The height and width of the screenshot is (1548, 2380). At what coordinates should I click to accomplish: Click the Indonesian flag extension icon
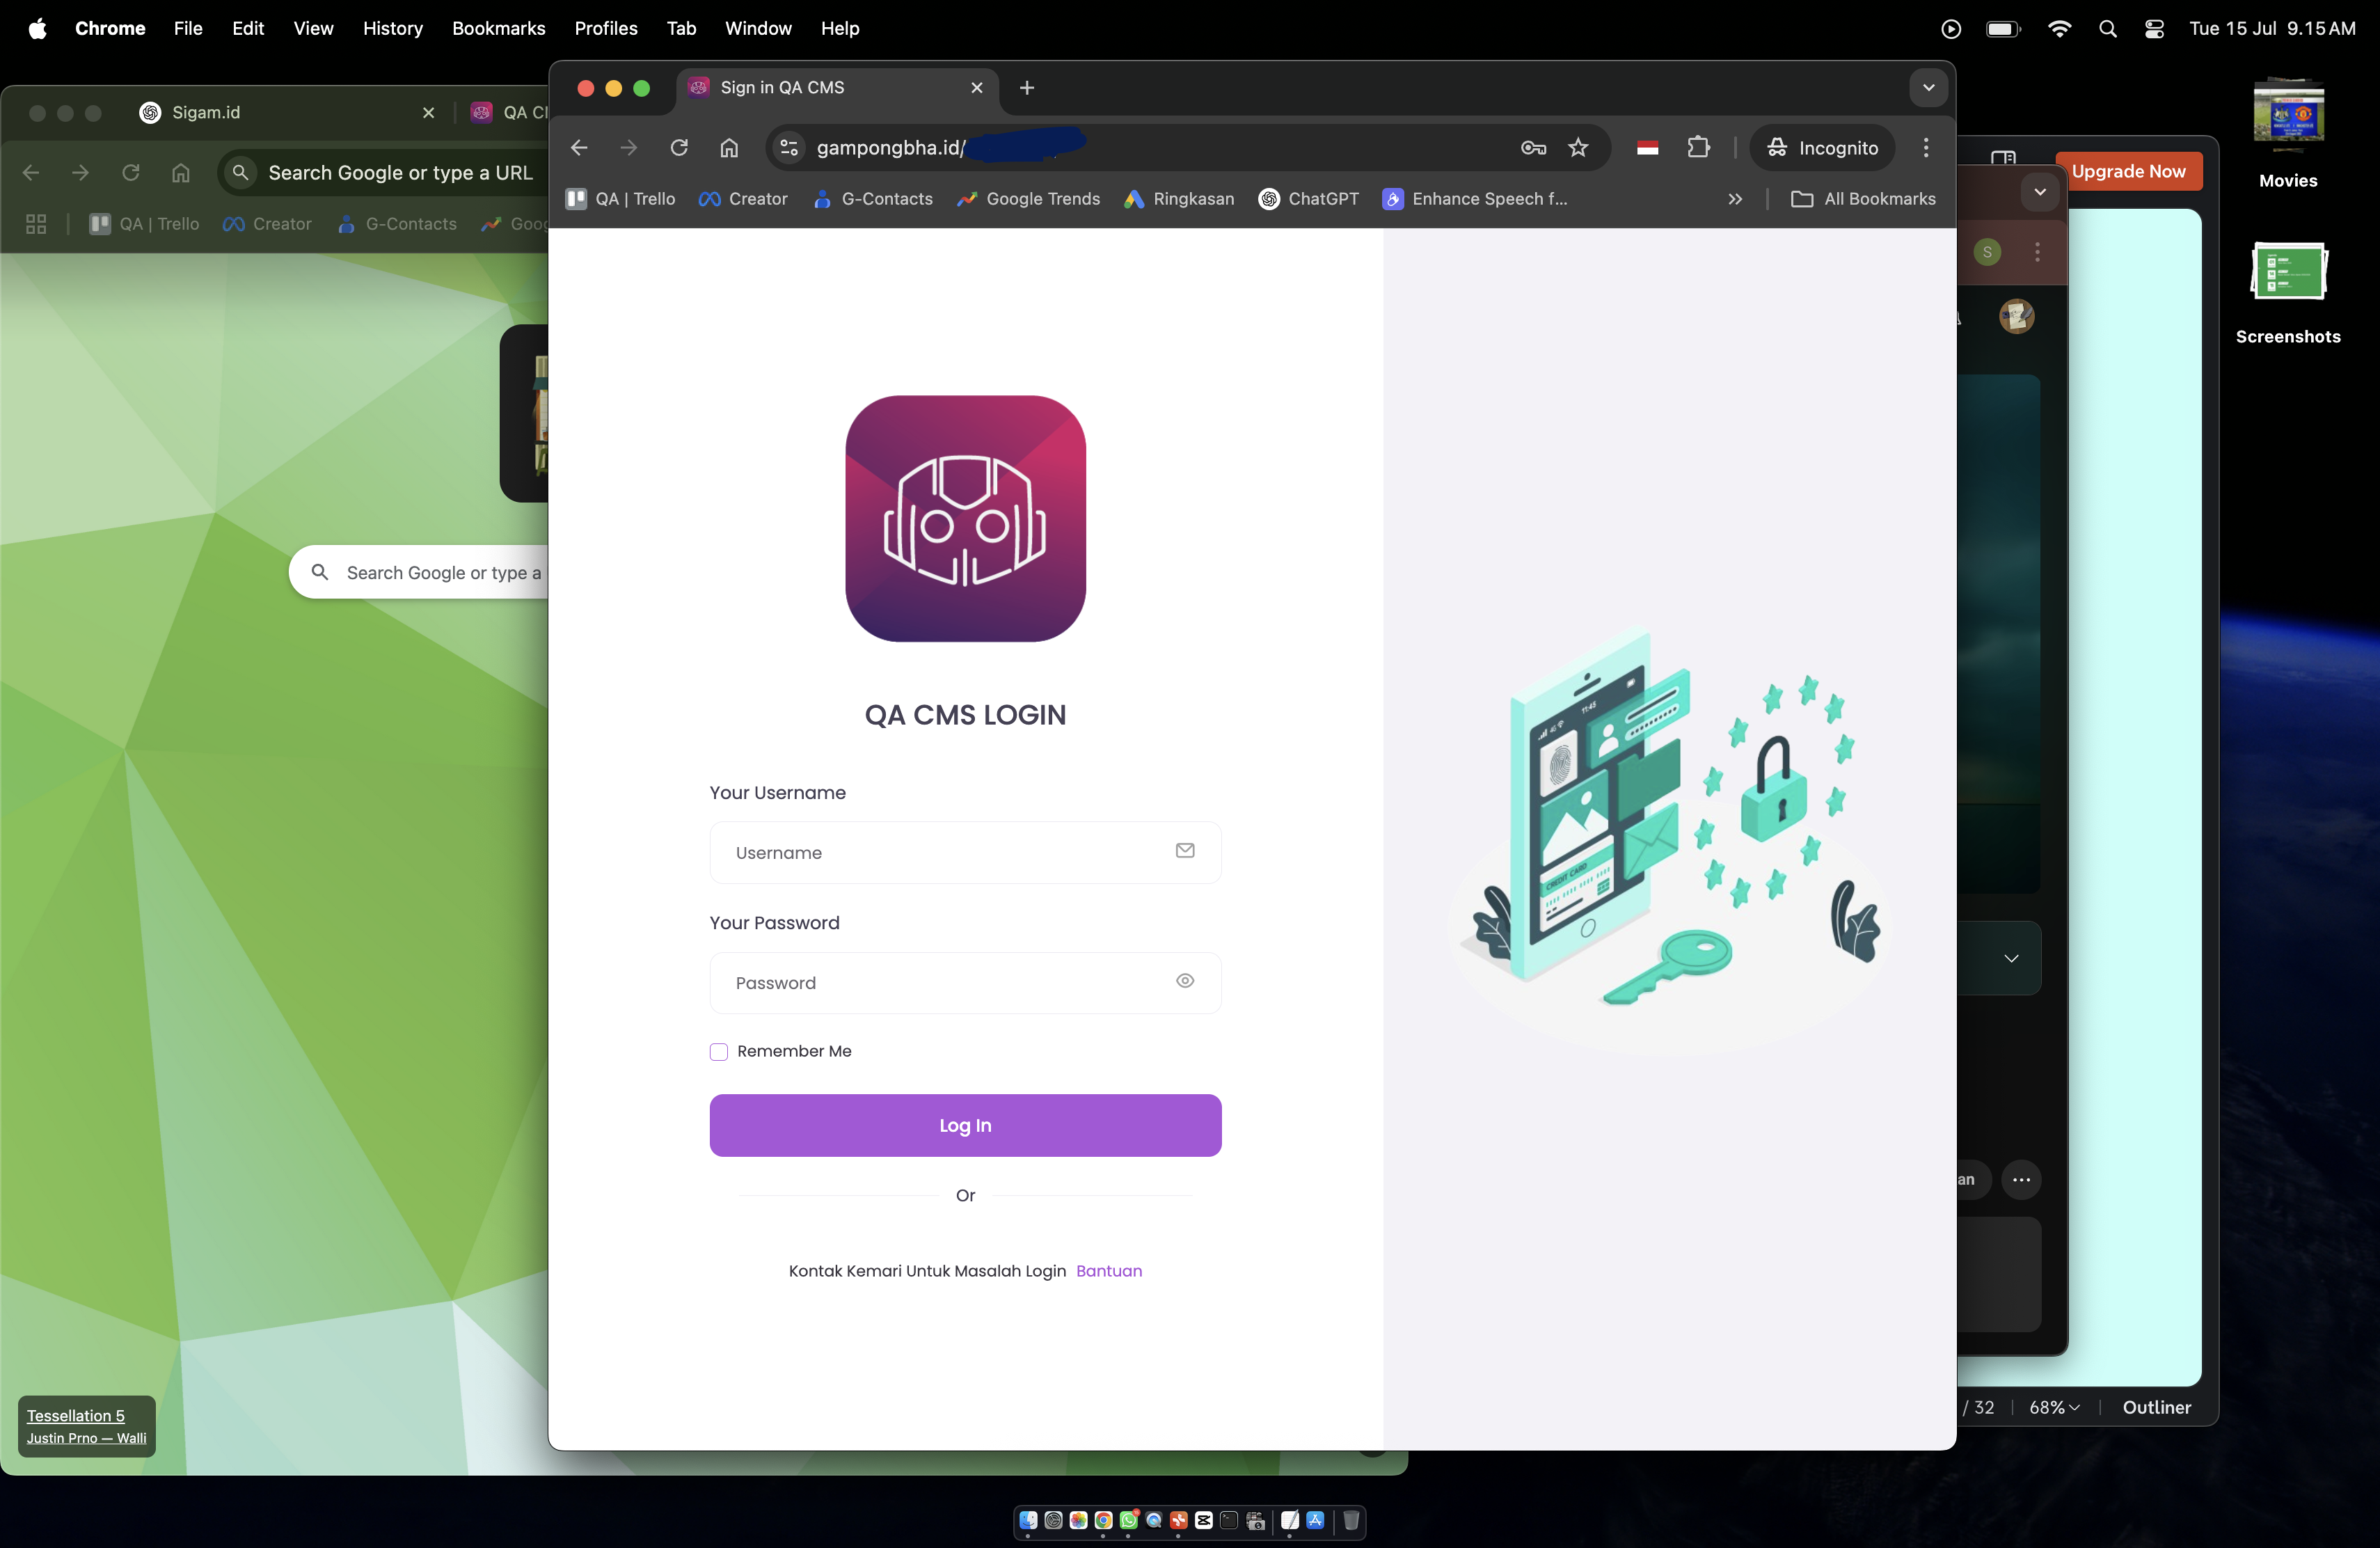pos(1648,148)
